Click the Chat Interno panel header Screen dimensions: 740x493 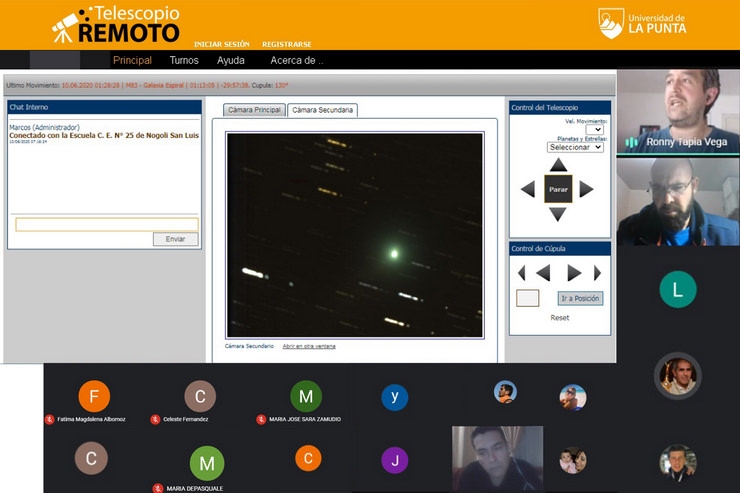tap(104, 107)
